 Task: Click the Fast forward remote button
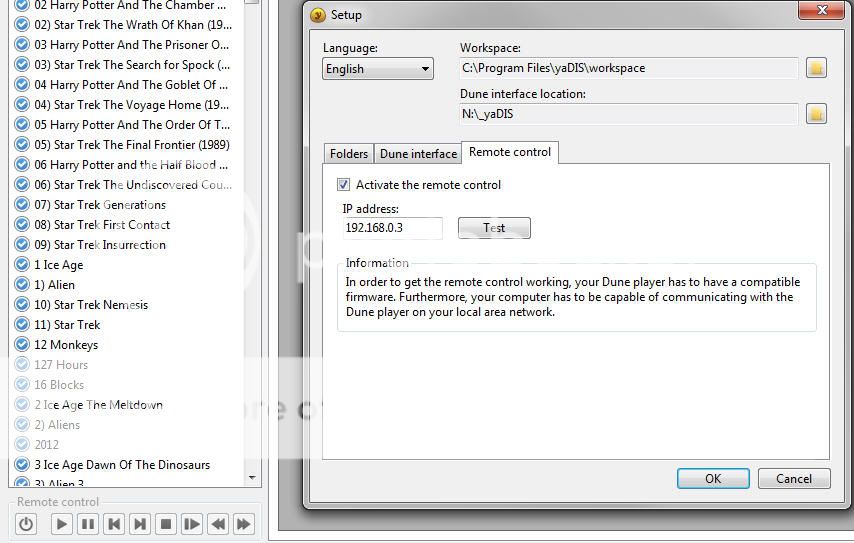[243, 524]
